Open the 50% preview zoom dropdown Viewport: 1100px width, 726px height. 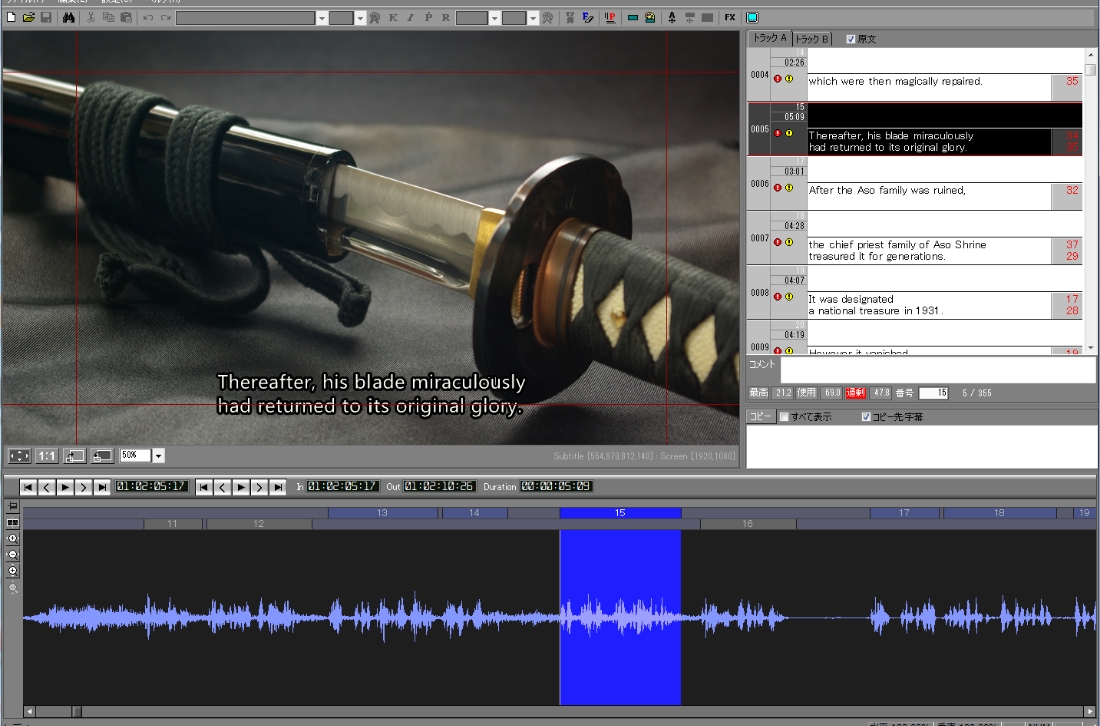(159, 456)
